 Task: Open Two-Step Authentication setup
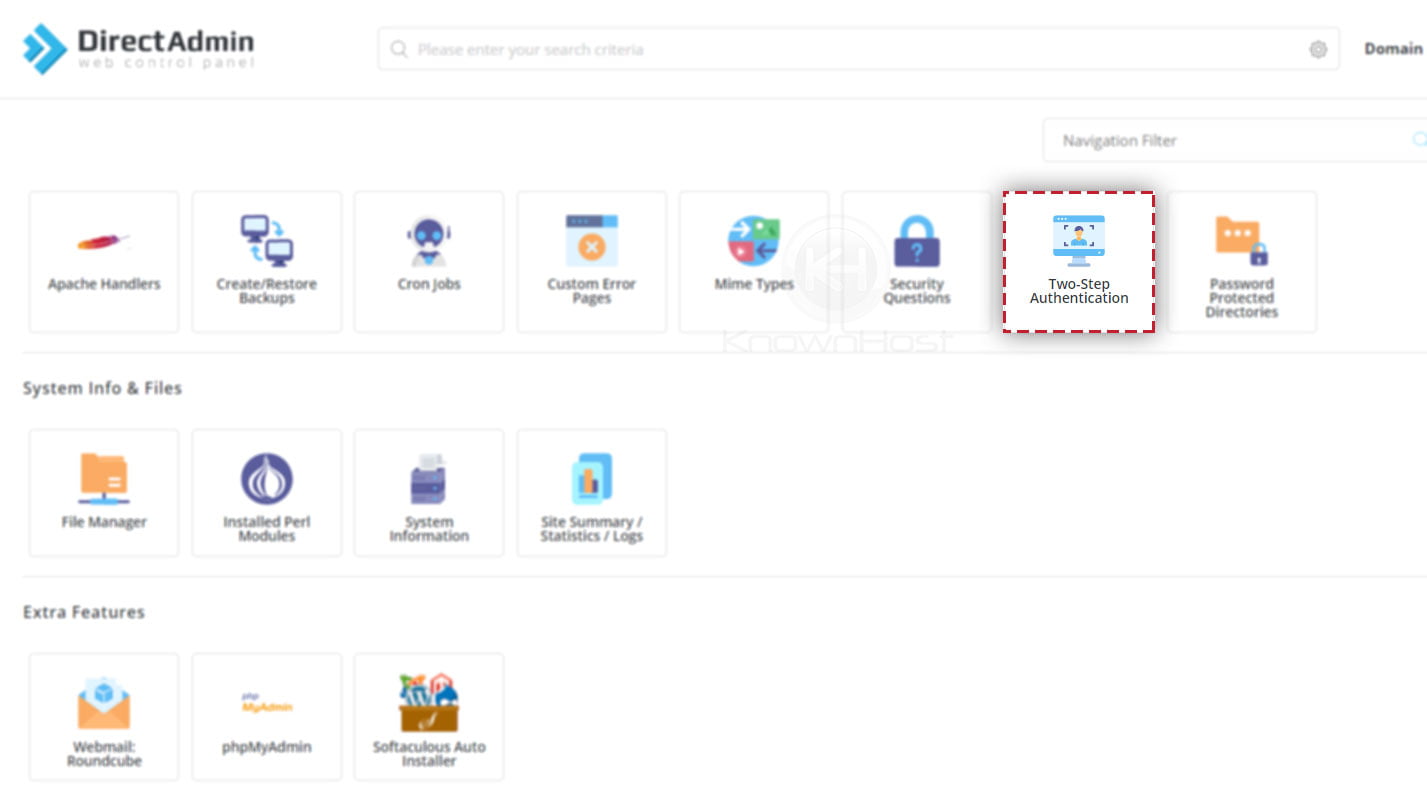(x=1079, y=261)
